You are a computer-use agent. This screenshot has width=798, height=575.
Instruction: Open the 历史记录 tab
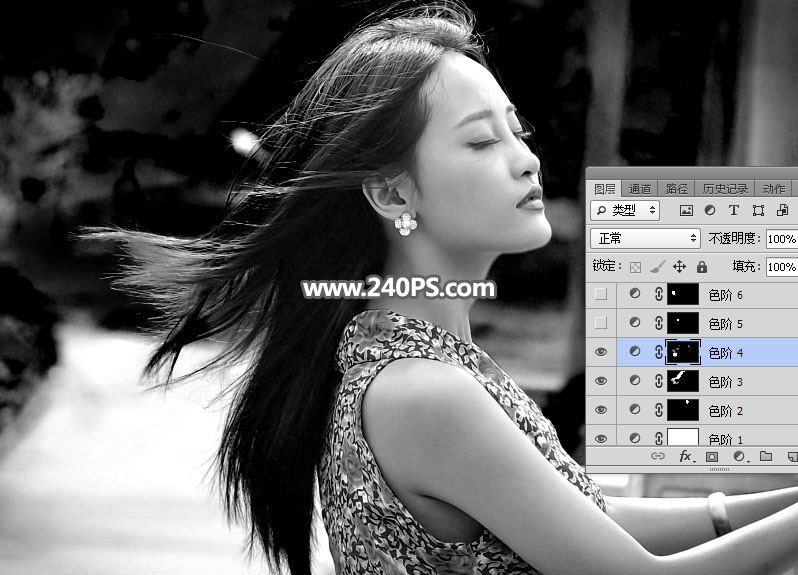point(725,189)
